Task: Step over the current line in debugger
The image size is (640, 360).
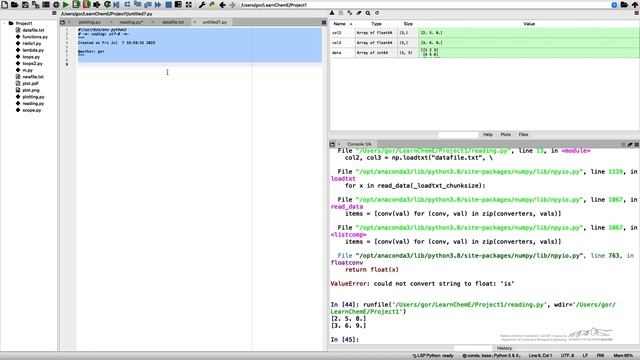Action: pos(127,4)
